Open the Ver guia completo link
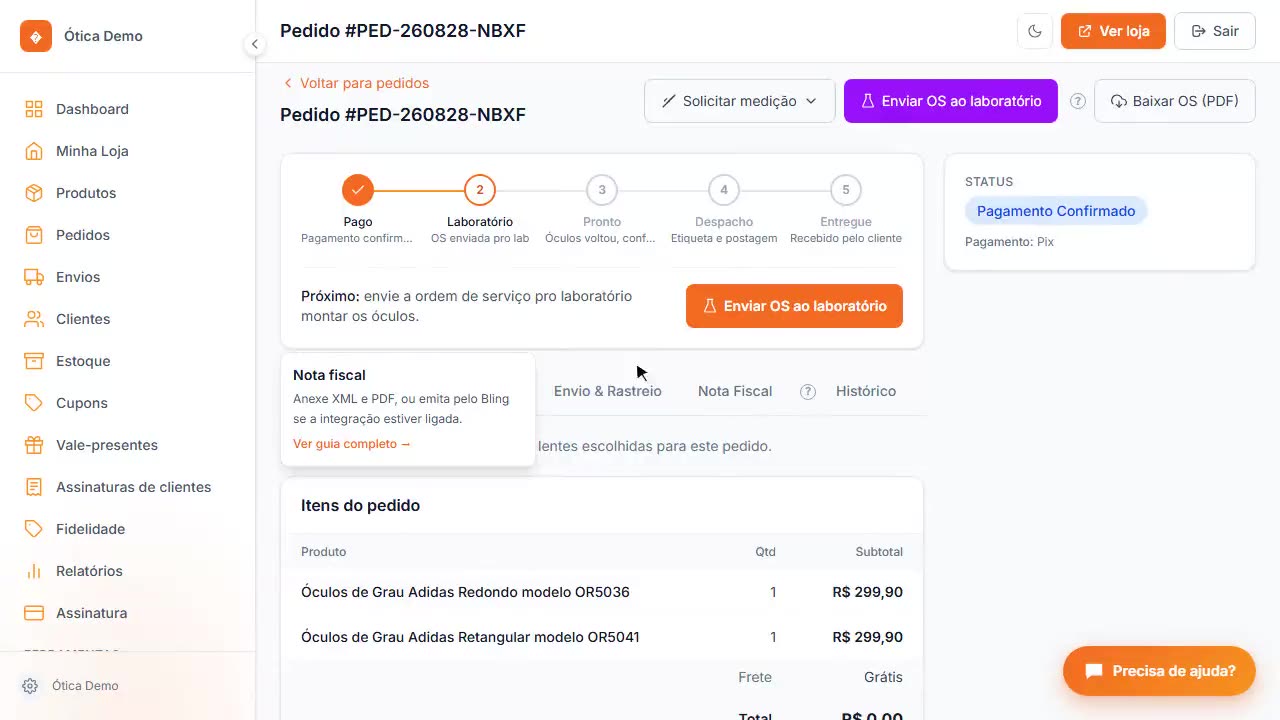The width and height of the screenshot is (1280, 720). [x=352, y=443]
